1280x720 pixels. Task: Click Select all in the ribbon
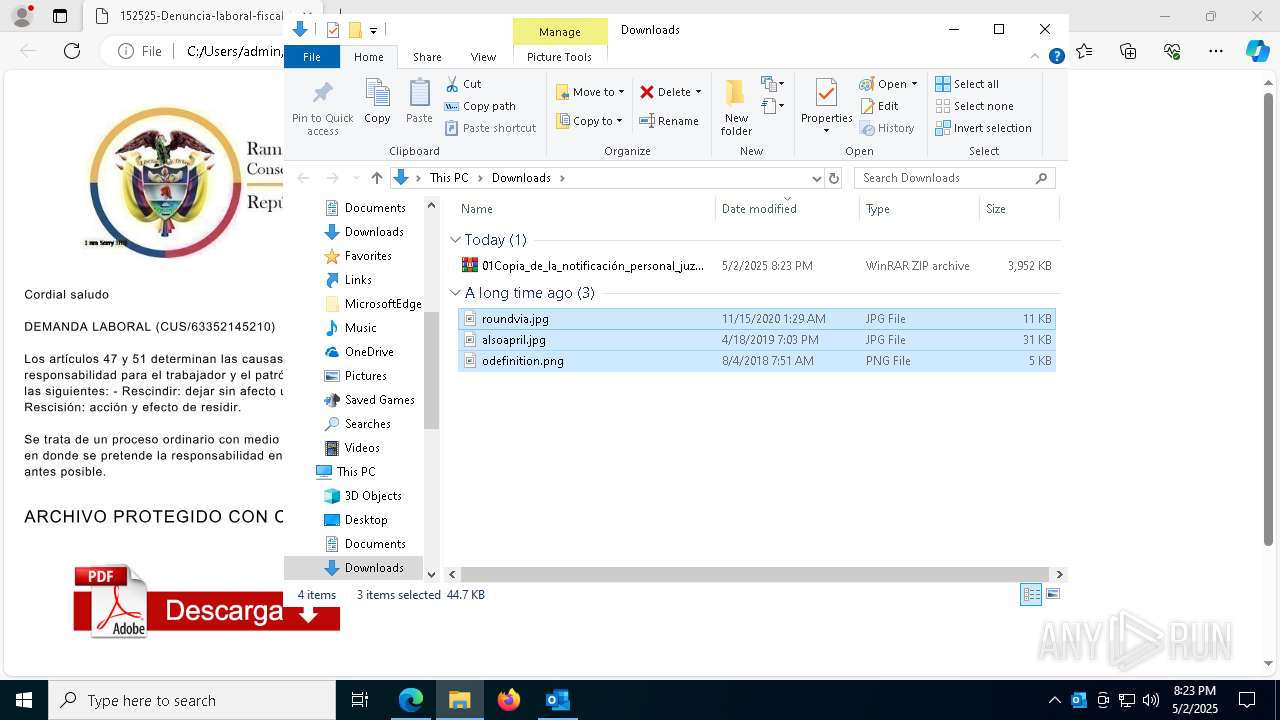point(967,84)
